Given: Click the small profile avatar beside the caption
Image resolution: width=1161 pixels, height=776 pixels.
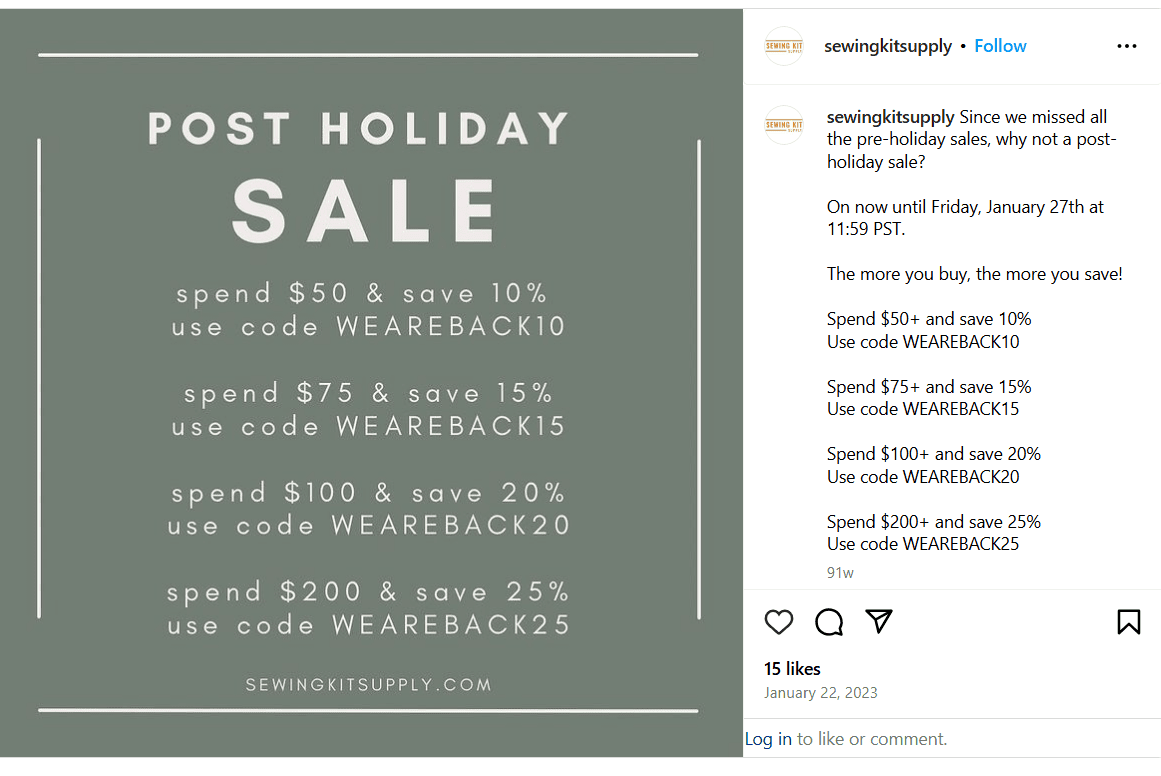Looking at the screenshot, I should 784,124.
